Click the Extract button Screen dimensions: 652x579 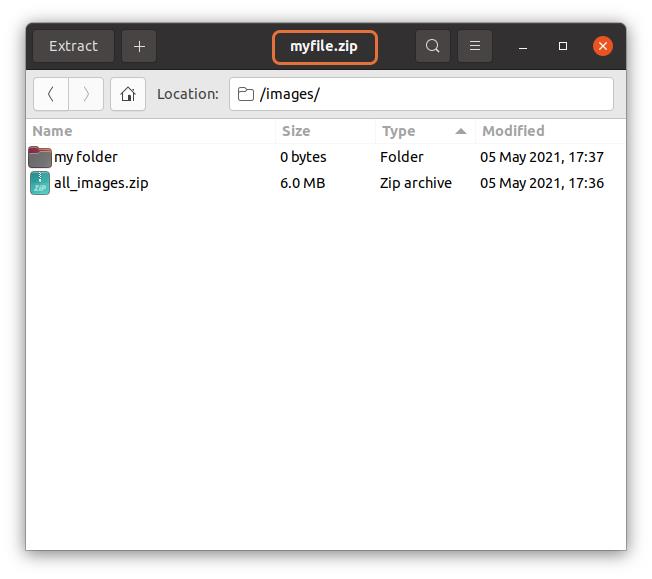(74, 46)
